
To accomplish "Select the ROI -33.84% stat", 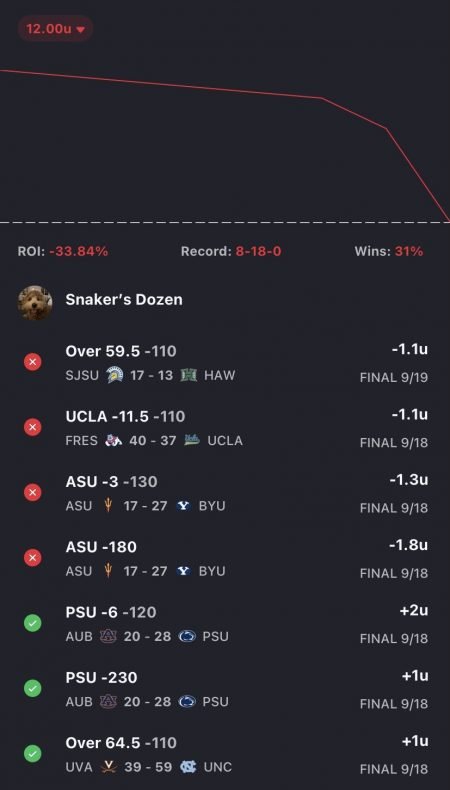I will [x=63, y=251].
